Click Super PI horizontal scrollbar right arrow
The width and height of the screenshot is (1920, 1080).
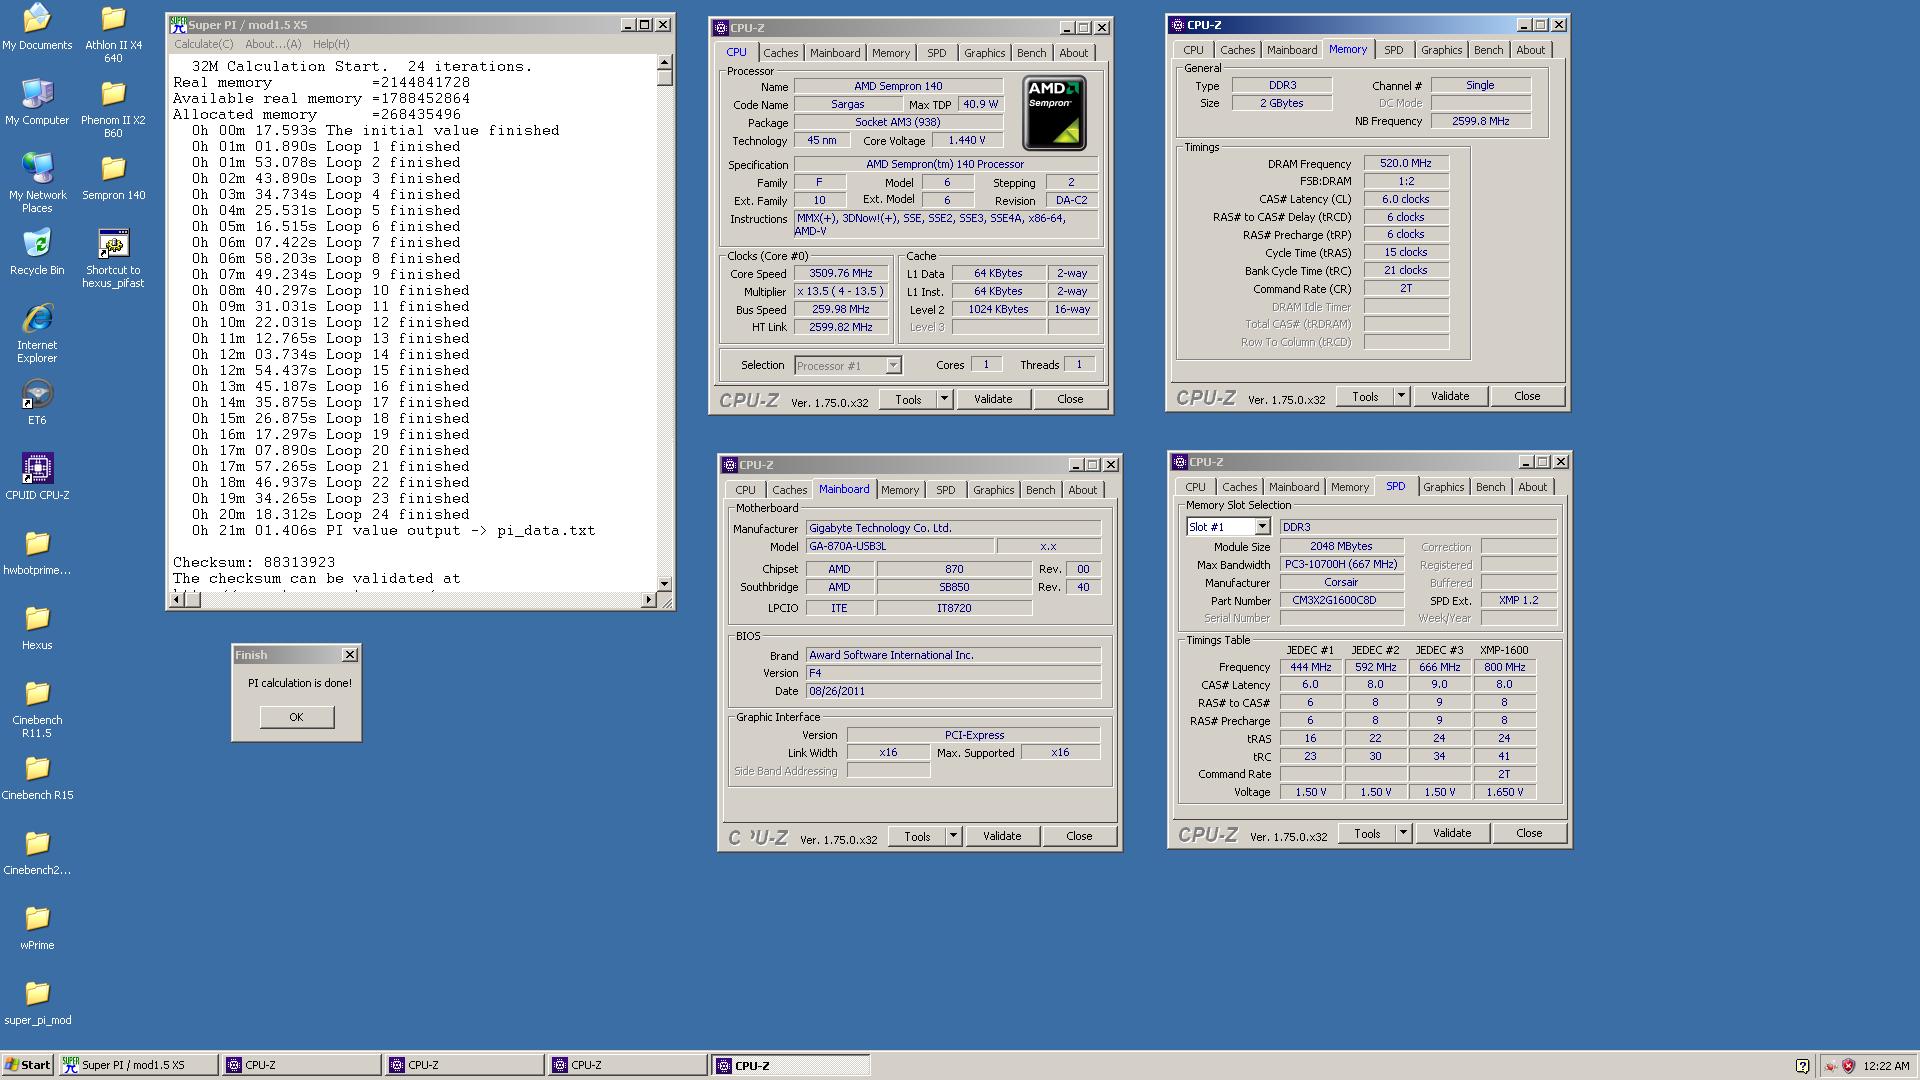coord(649,600)
